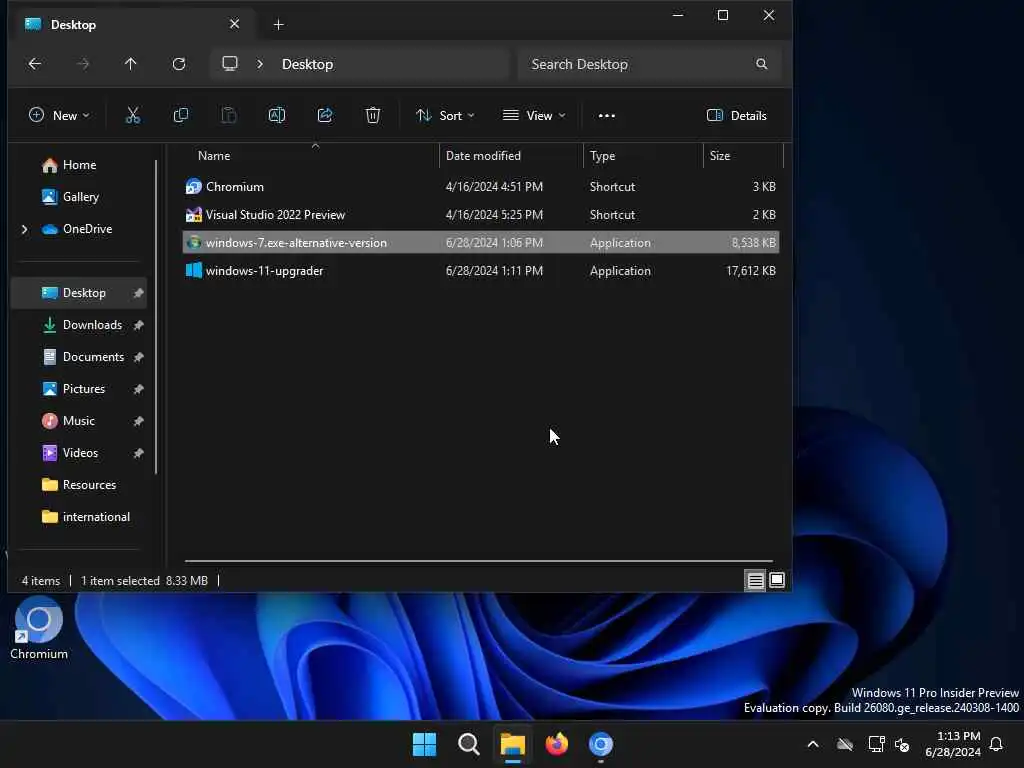This screenshot has height=768, width=1024.
Task: Sort by Name column header
Action: (214, 156)
